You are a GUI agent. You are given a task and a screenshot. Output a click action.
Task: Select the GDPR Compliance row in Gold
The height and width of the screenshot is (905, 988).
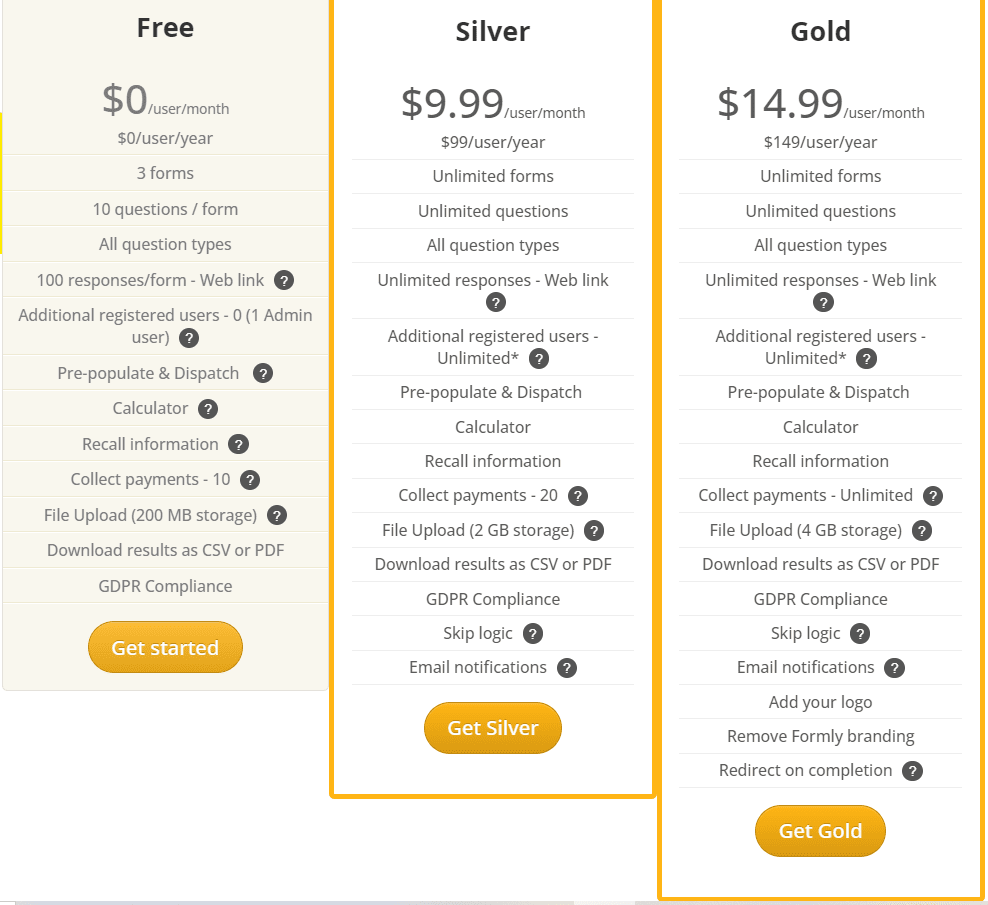coord(820,598)
